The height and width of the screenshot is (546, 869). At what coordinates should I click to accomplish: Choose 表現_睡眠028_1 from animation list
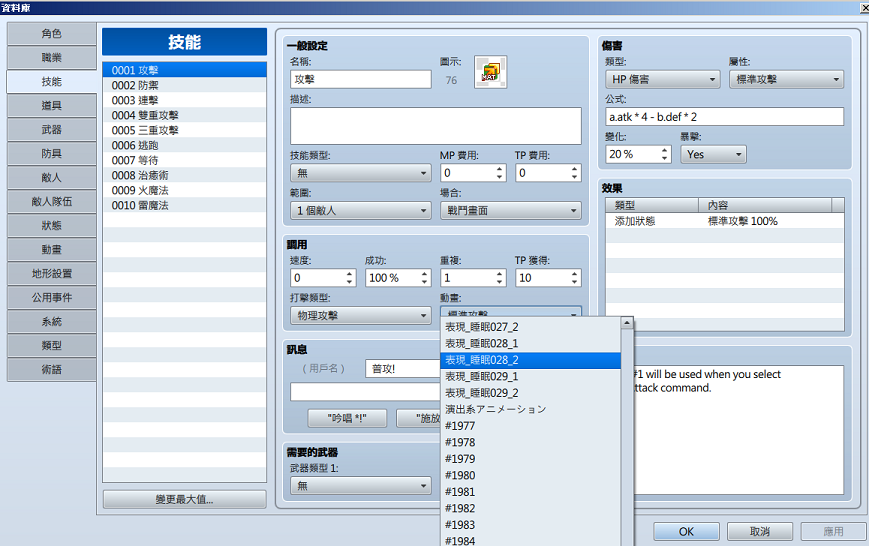[530, 344]
